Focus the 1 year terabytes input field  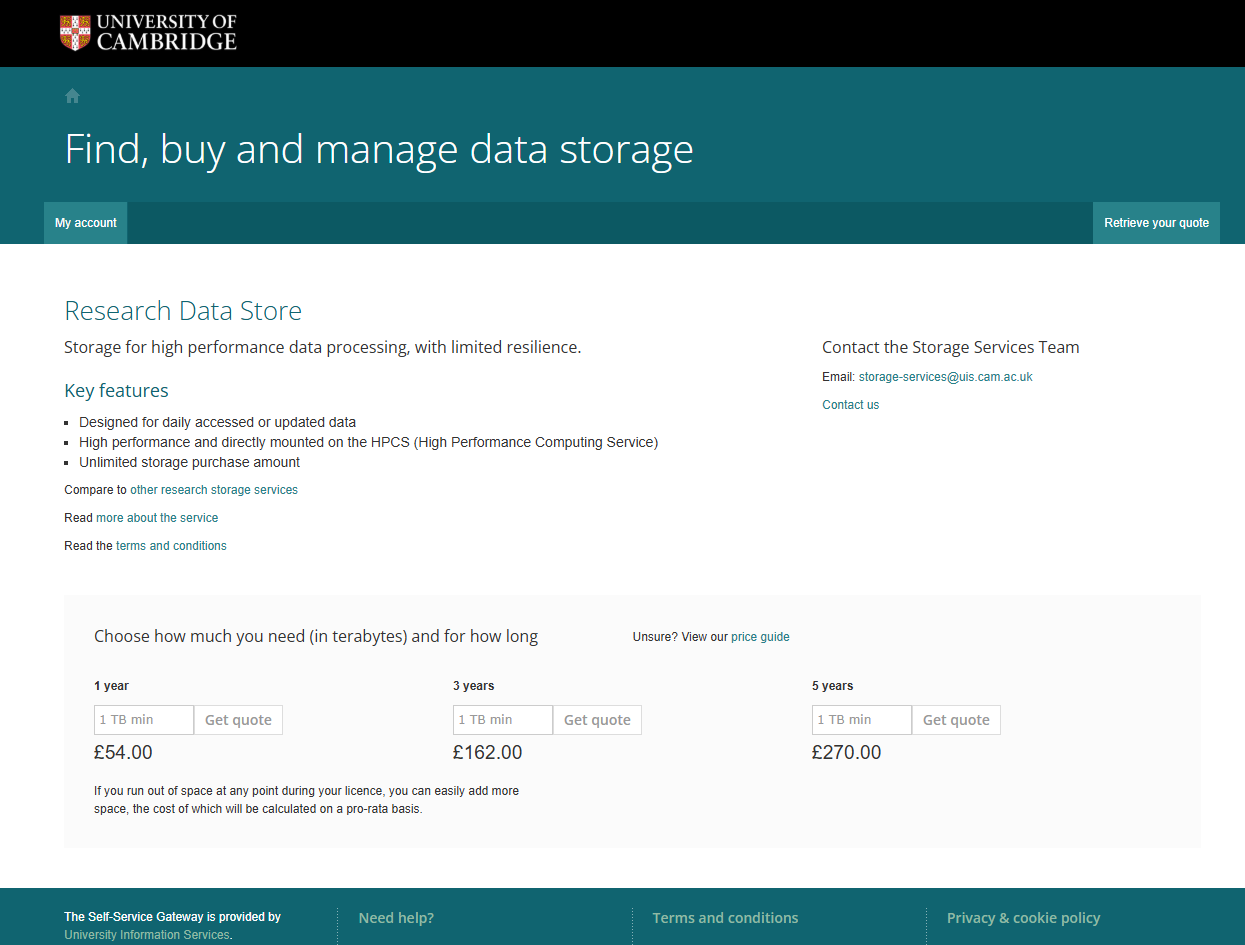pyautogui.click(x=144, y=720)
